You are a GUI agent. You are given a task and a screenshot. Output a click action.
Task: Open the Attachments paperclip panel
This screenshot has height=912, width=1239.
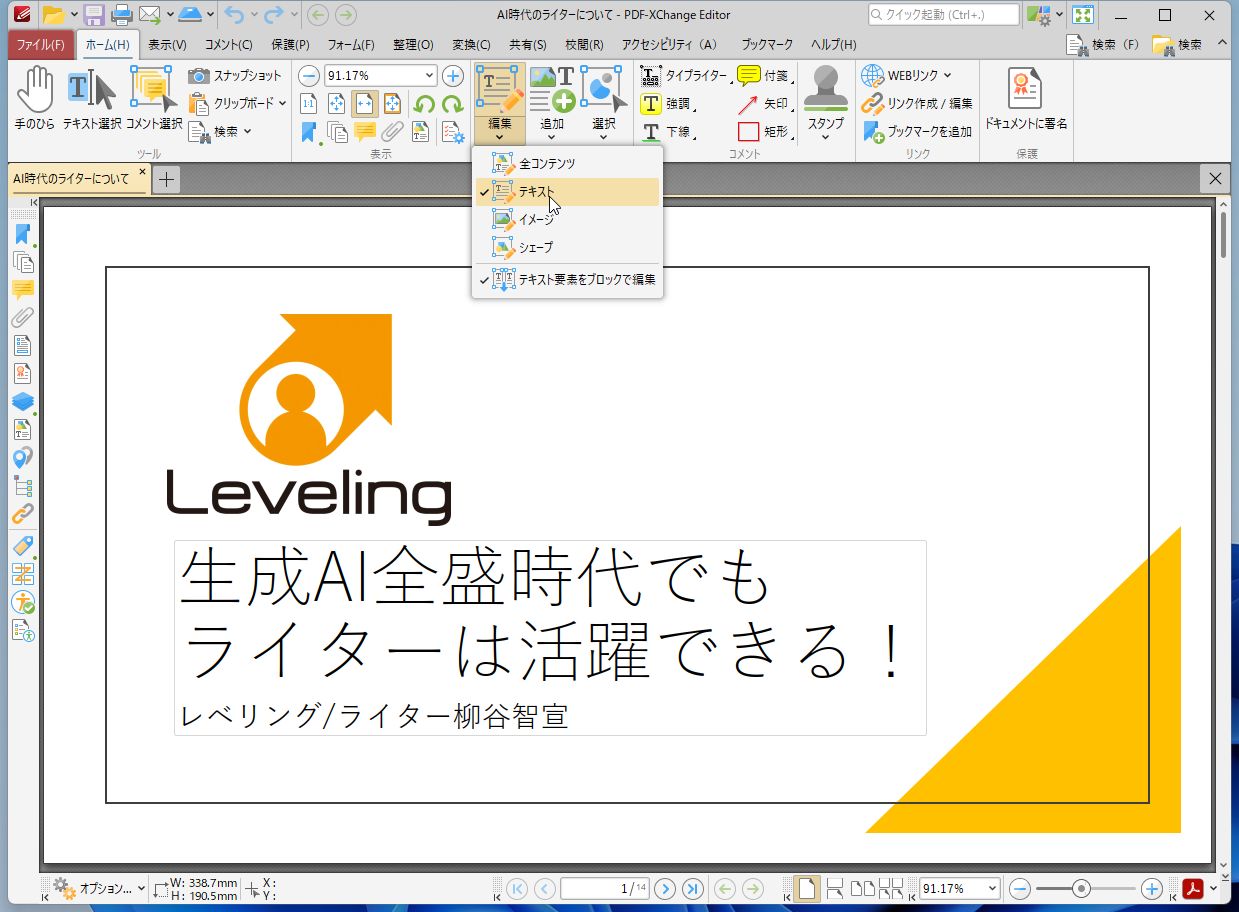pyautogui.click(x=24, y=319)
